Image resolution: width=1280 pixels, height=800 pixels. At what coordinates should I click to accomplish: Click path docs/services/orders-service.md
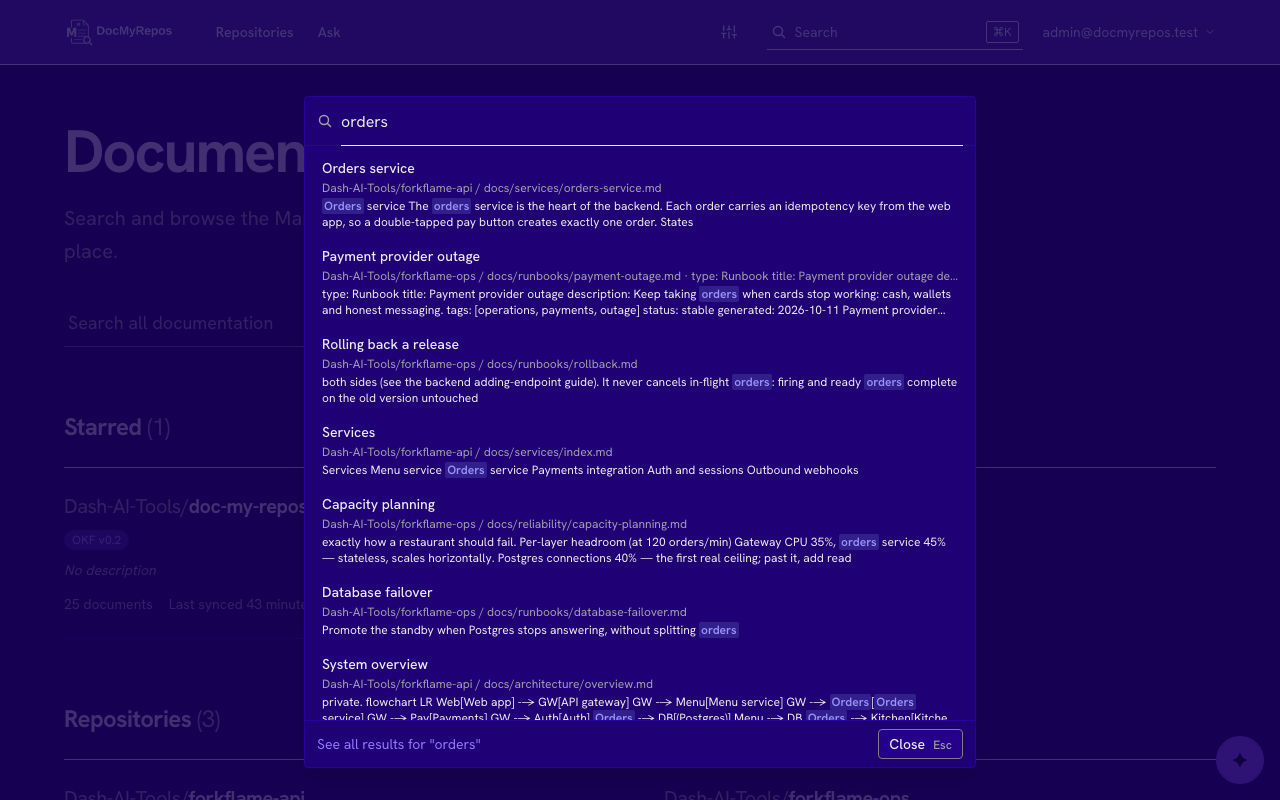572,188
